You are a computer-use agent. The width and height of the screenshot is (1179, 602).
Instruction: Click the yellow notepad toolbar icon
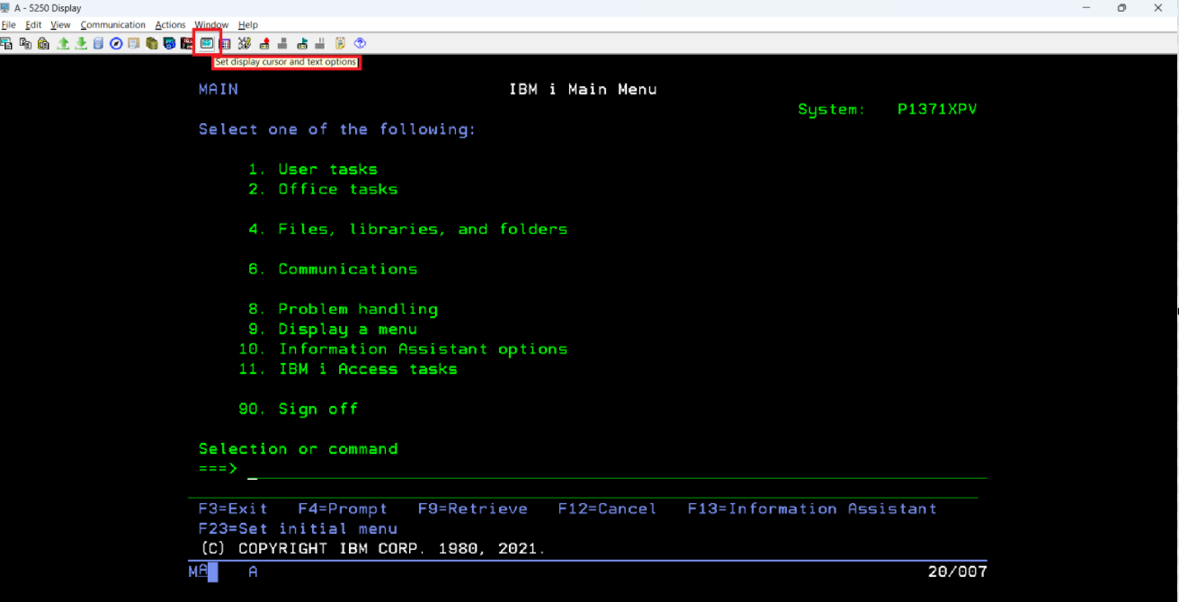coord(340,44)
